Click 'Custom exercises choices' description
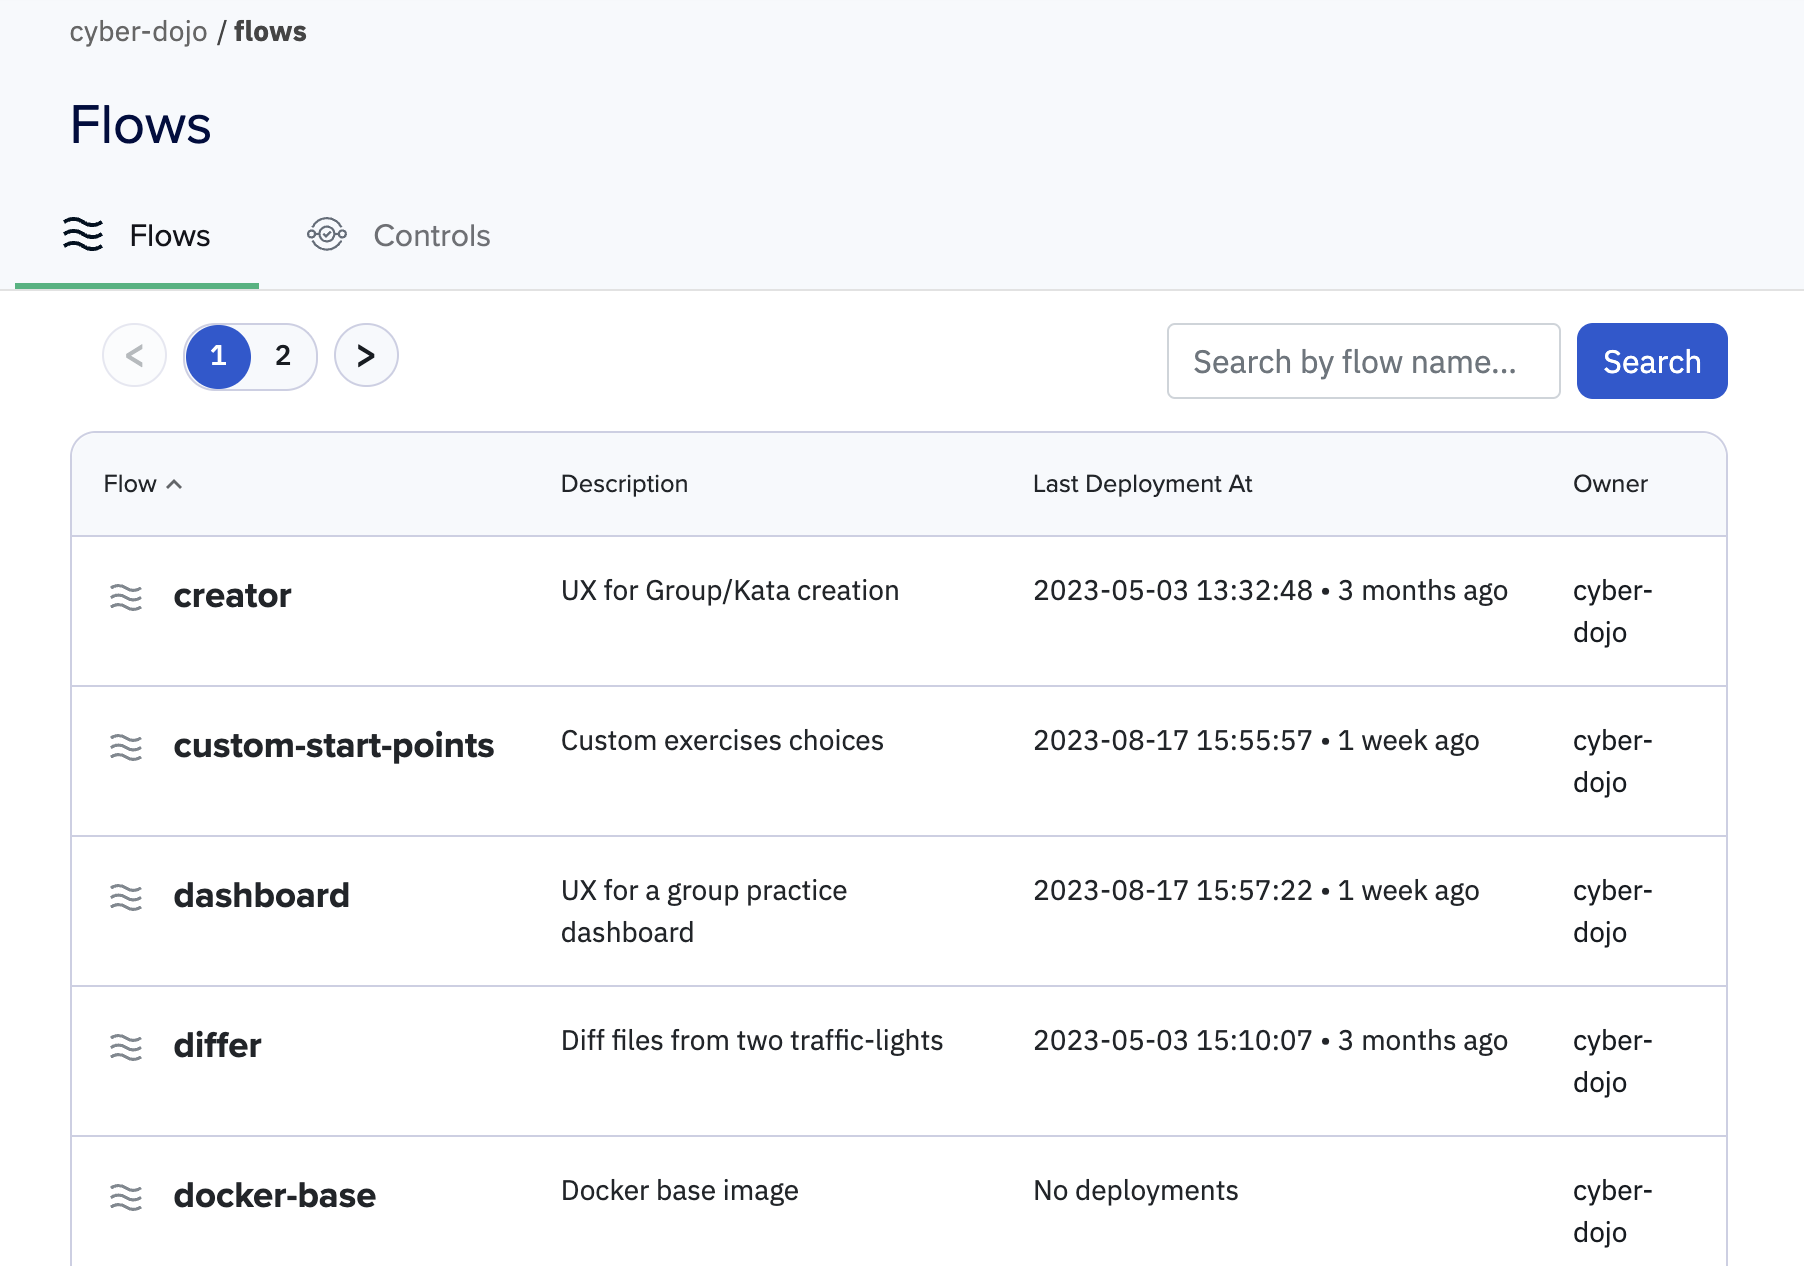Screen dimensions: 1804x1266 (x=722, y=741)
